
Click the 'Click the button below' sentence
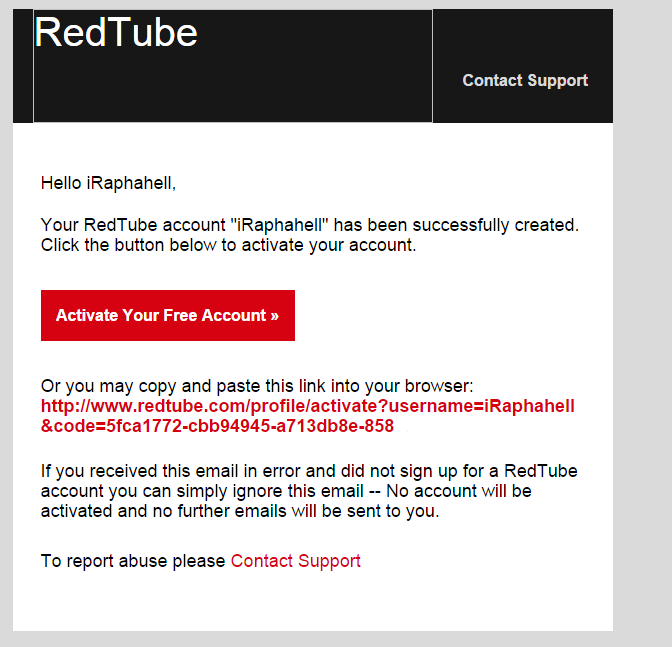click(x=228, y=245)
